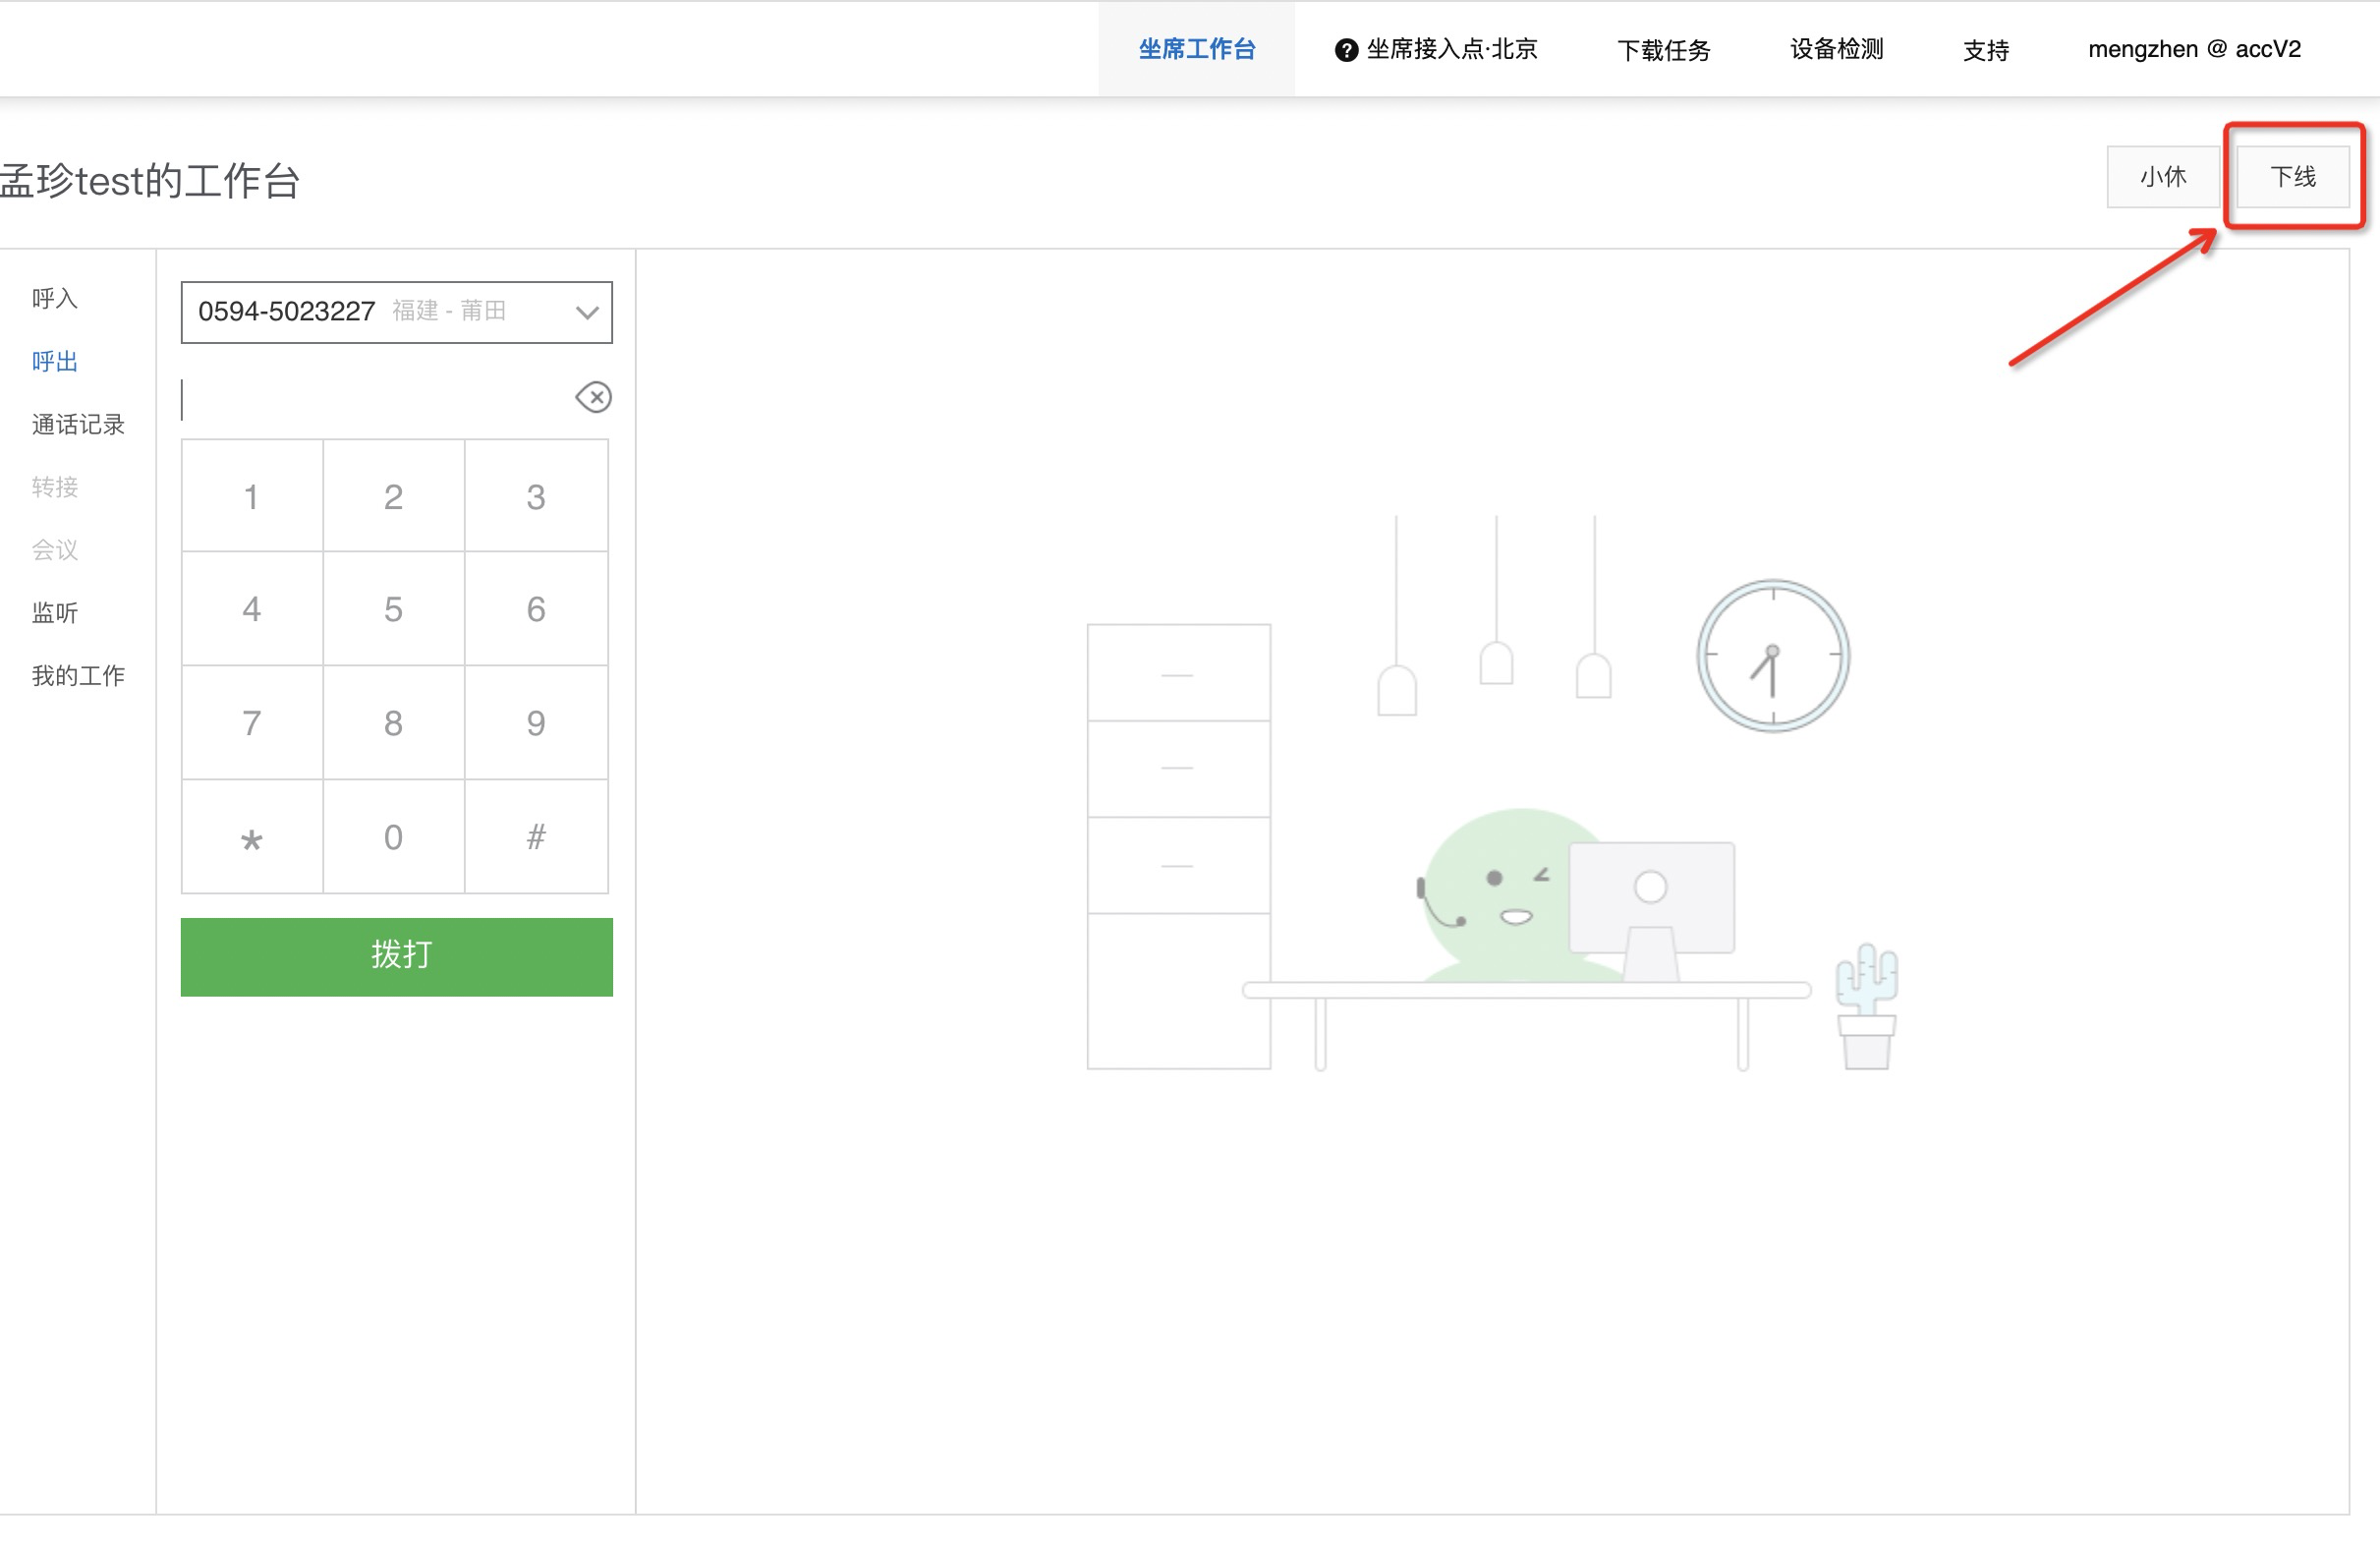
Task: Click the help icon beside 坐席接入点
Action: click(1346, 50)
